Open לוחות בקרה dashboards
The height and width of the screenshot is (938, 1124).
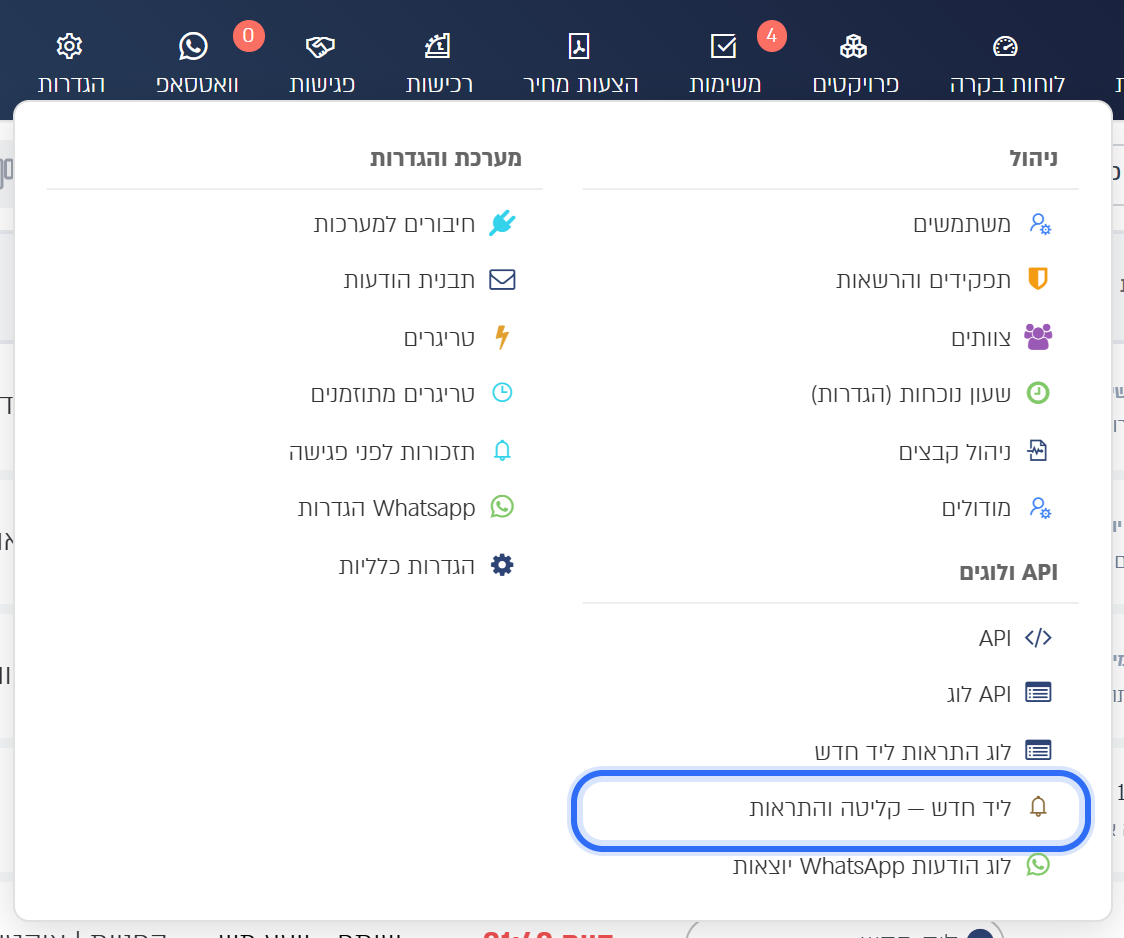1007,84
